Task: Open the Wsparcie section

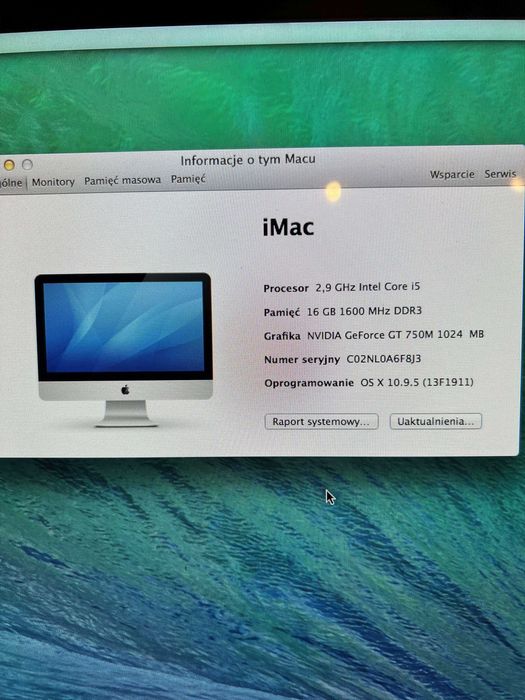Action: (x=452, y=174)
